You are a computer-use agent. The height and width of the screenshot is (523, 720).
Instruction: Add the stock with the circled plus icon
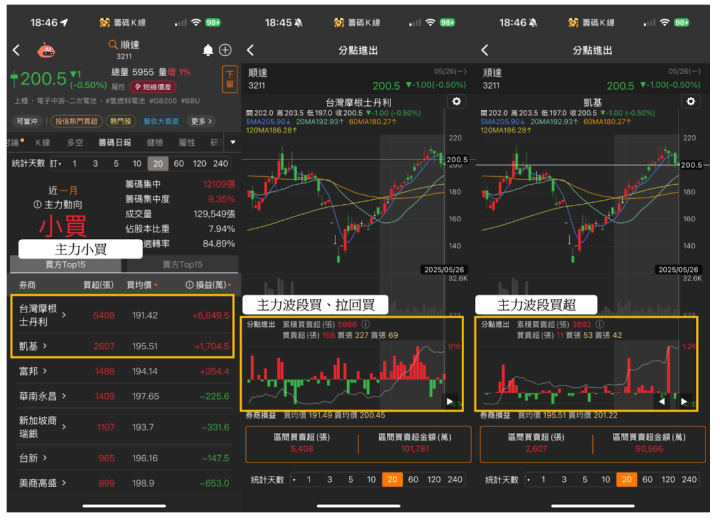pos(225,50)
